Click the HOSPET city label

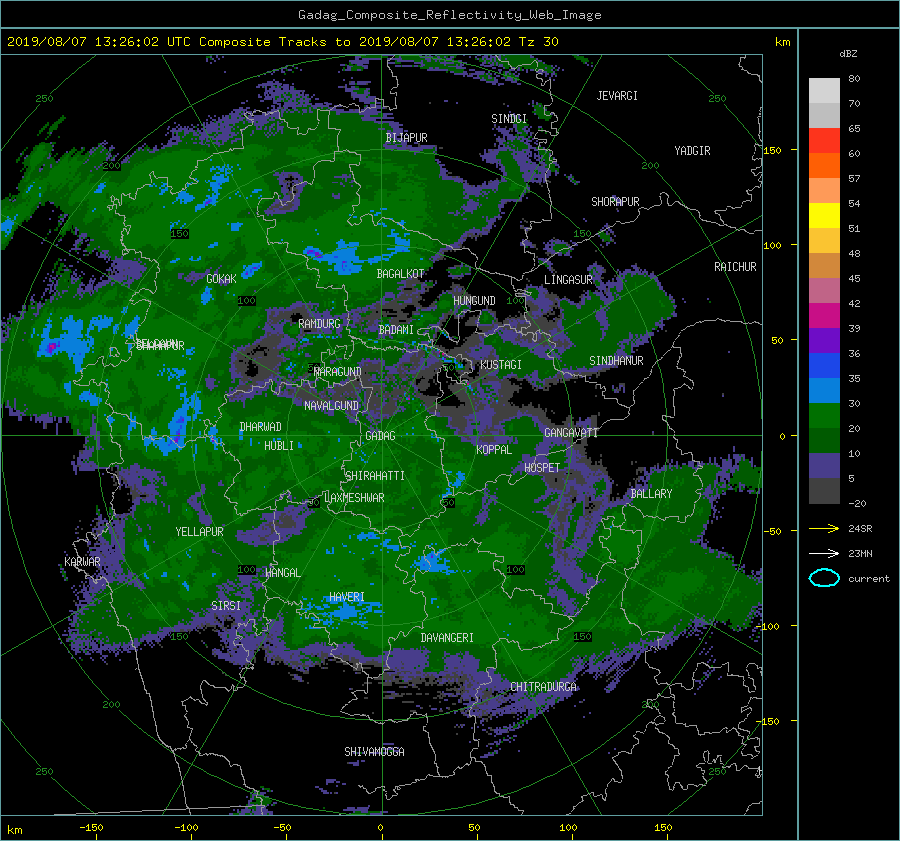click(x=542, y=468)
